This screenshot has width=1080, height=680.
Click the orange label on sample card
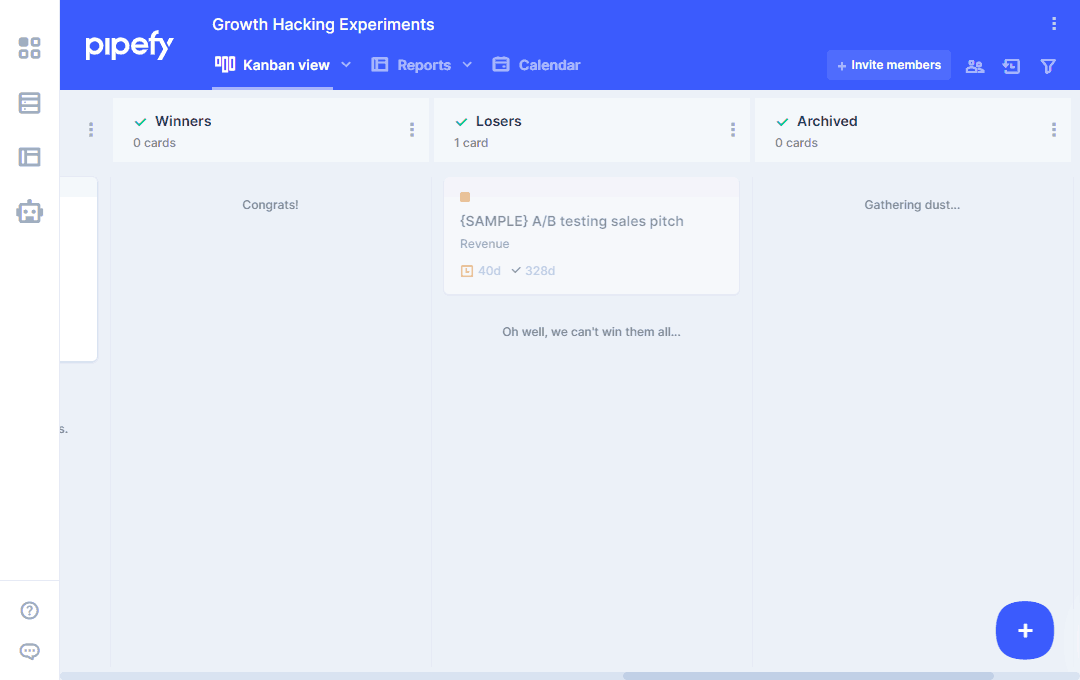click(x=465, y=197)
